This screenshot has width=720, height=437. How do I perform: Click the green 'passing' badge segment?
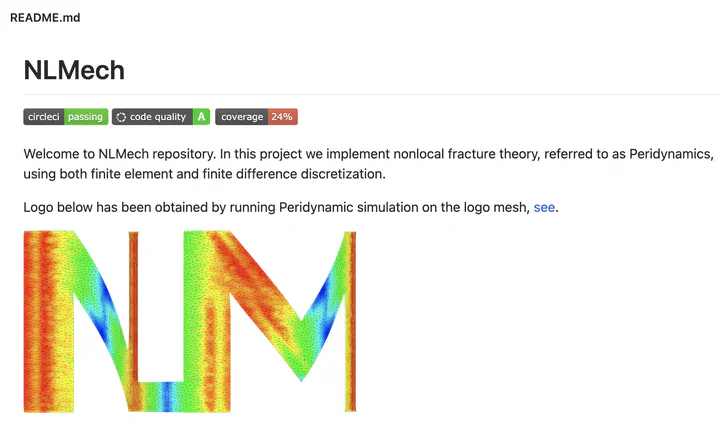(86, 117)
